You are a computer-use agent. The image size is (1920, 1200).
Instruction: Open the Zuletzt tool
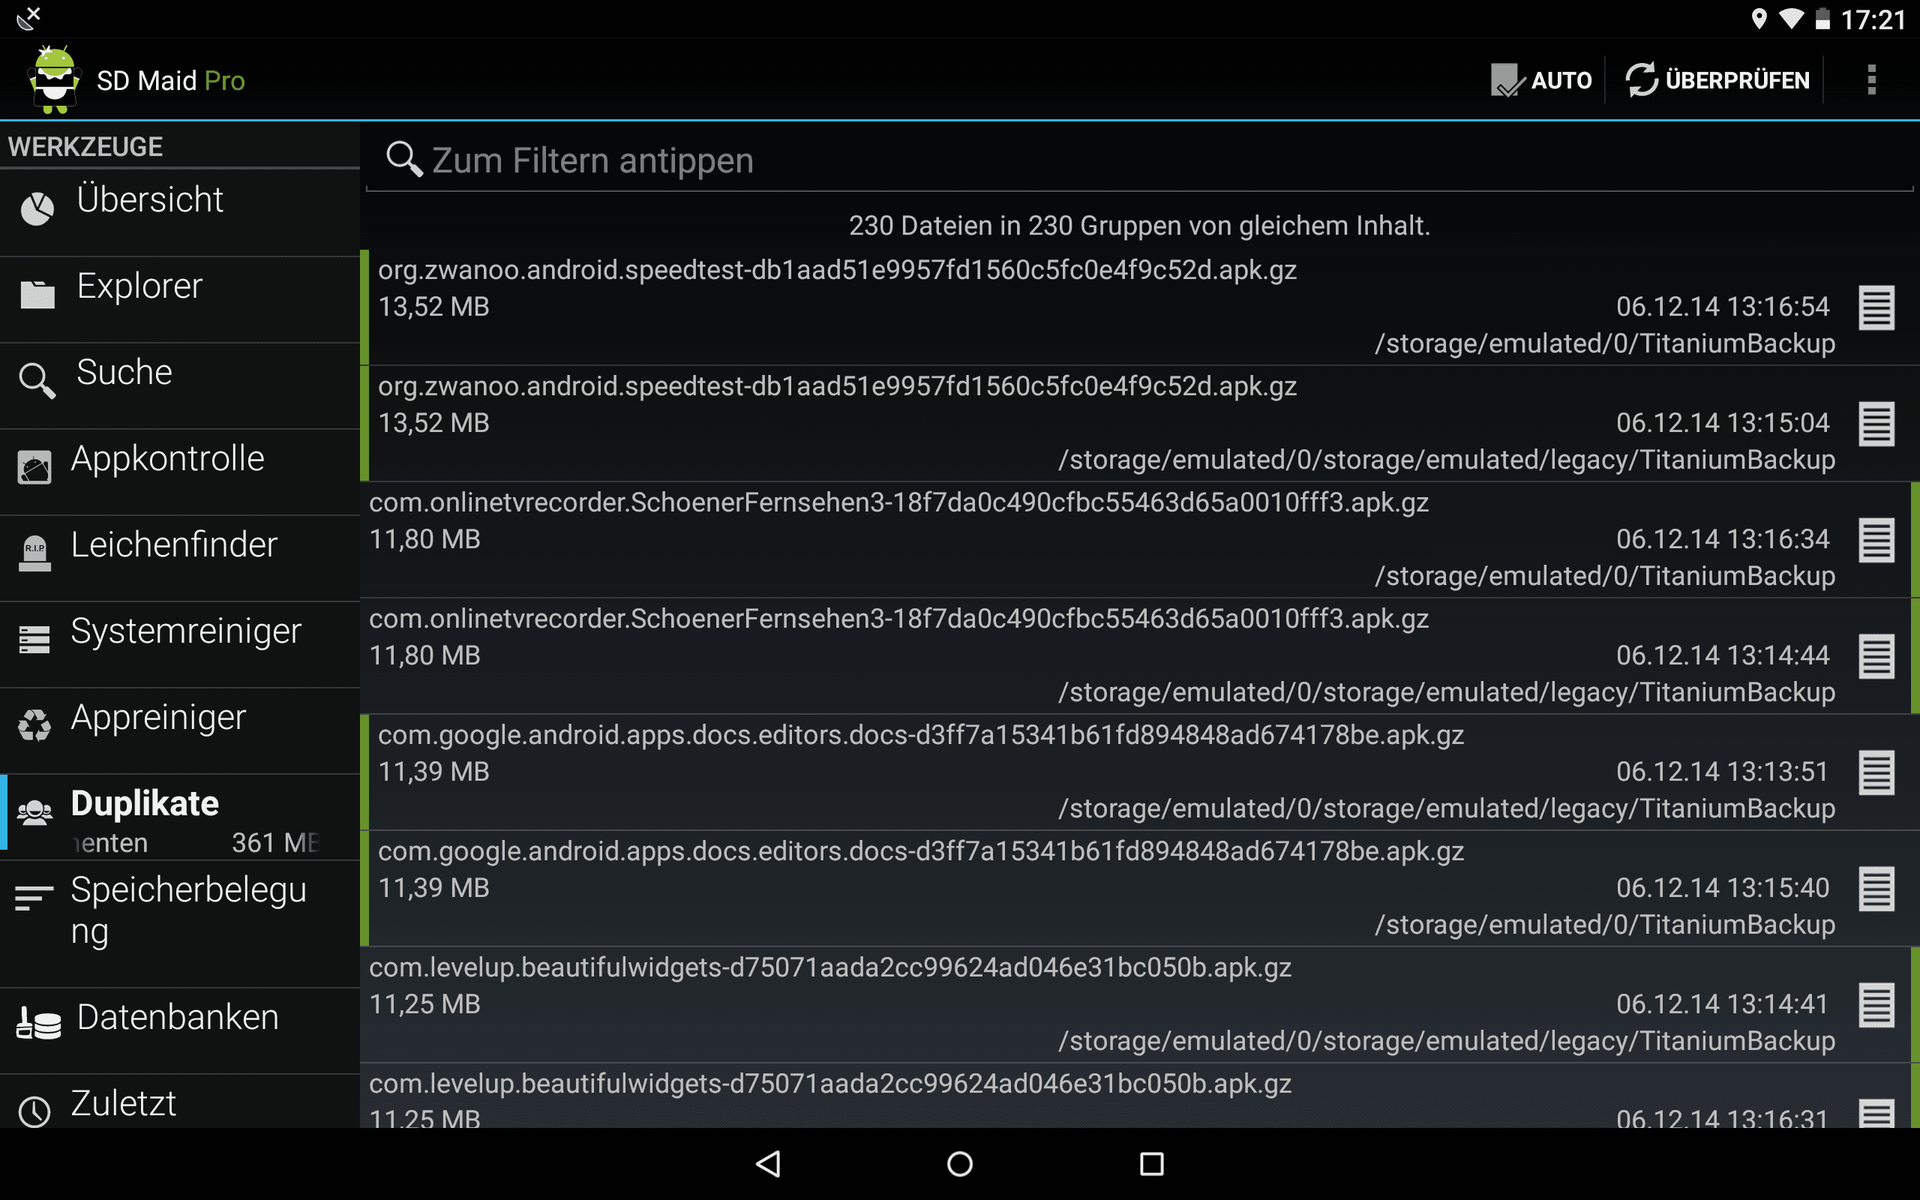[180, 1101]
